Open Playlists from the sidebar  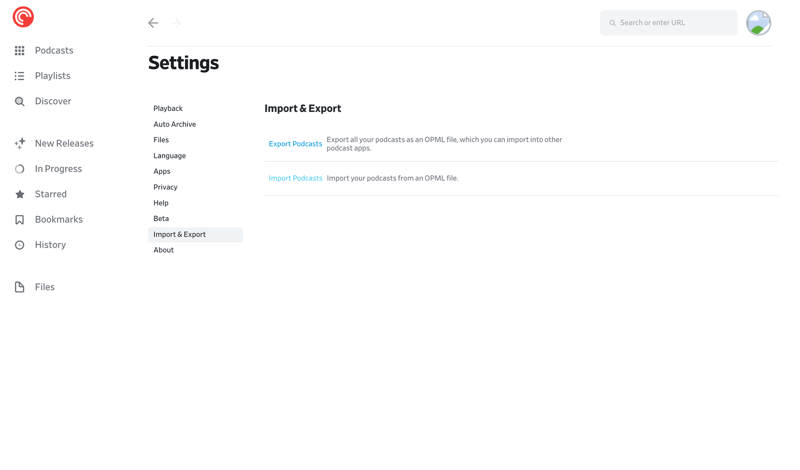[52, 76]
